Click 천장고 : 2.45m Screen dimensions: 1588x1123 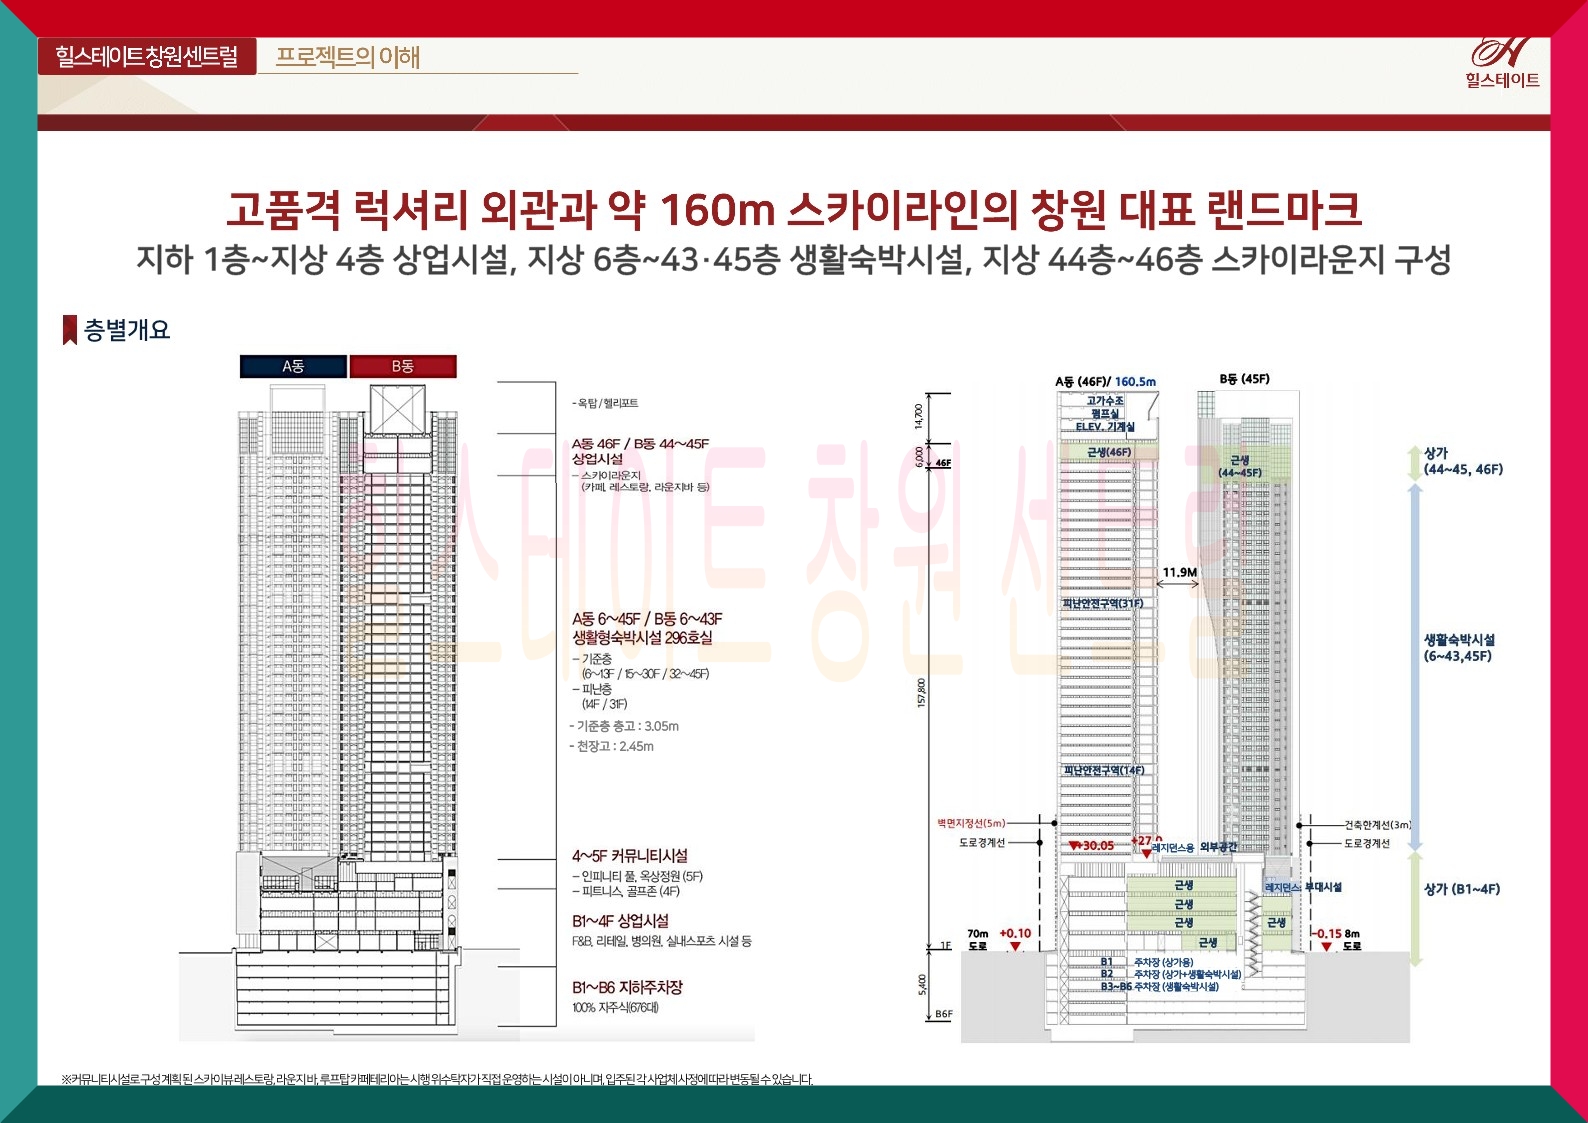pyautogui.click(x=612, y=746)
